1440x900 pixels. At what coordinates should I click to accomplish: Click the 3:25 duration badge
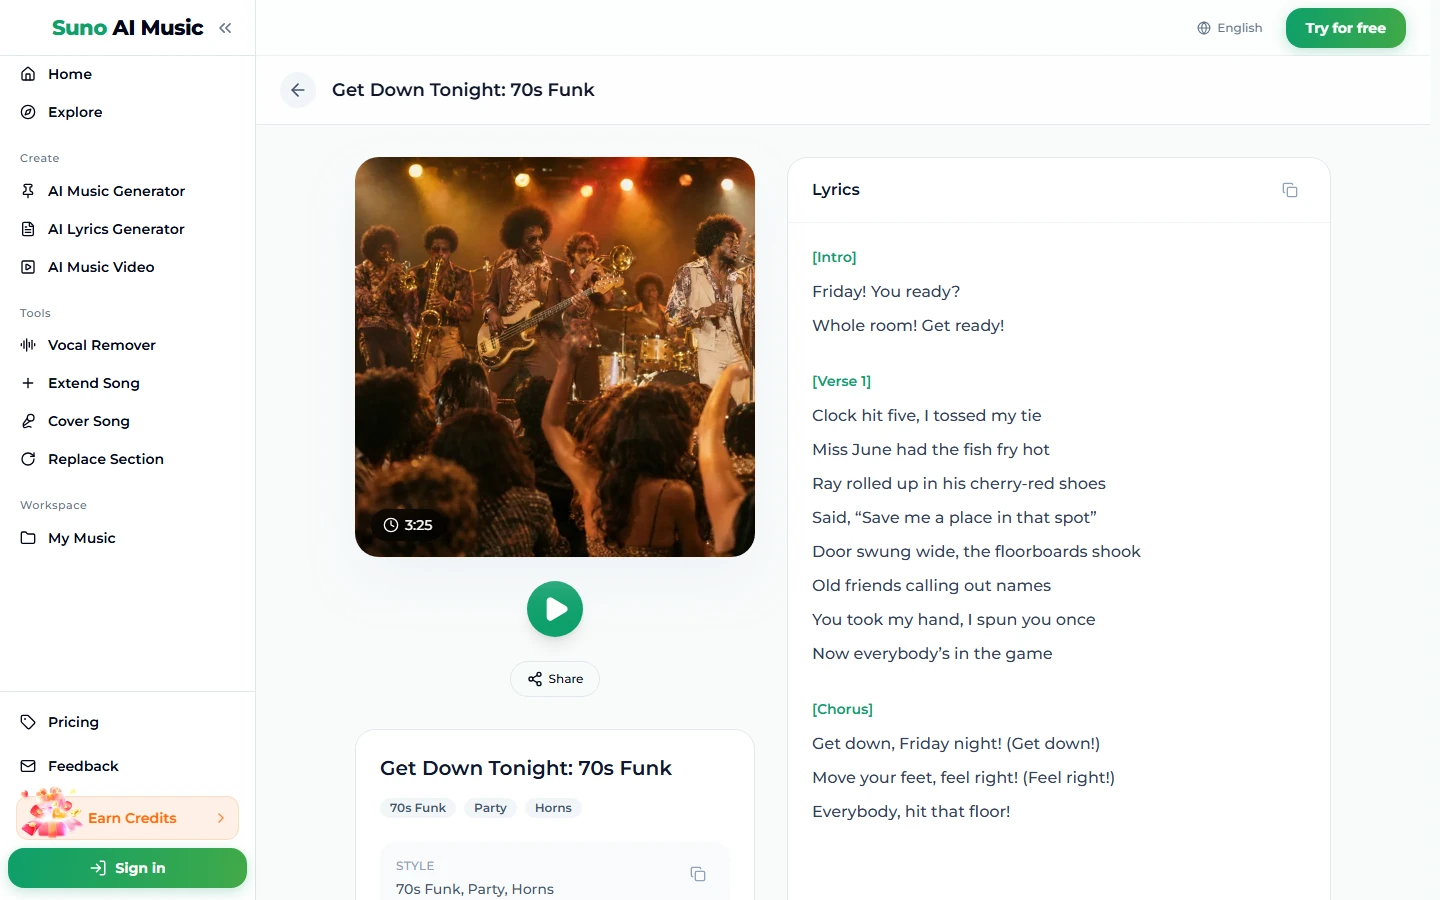[408, 525]
